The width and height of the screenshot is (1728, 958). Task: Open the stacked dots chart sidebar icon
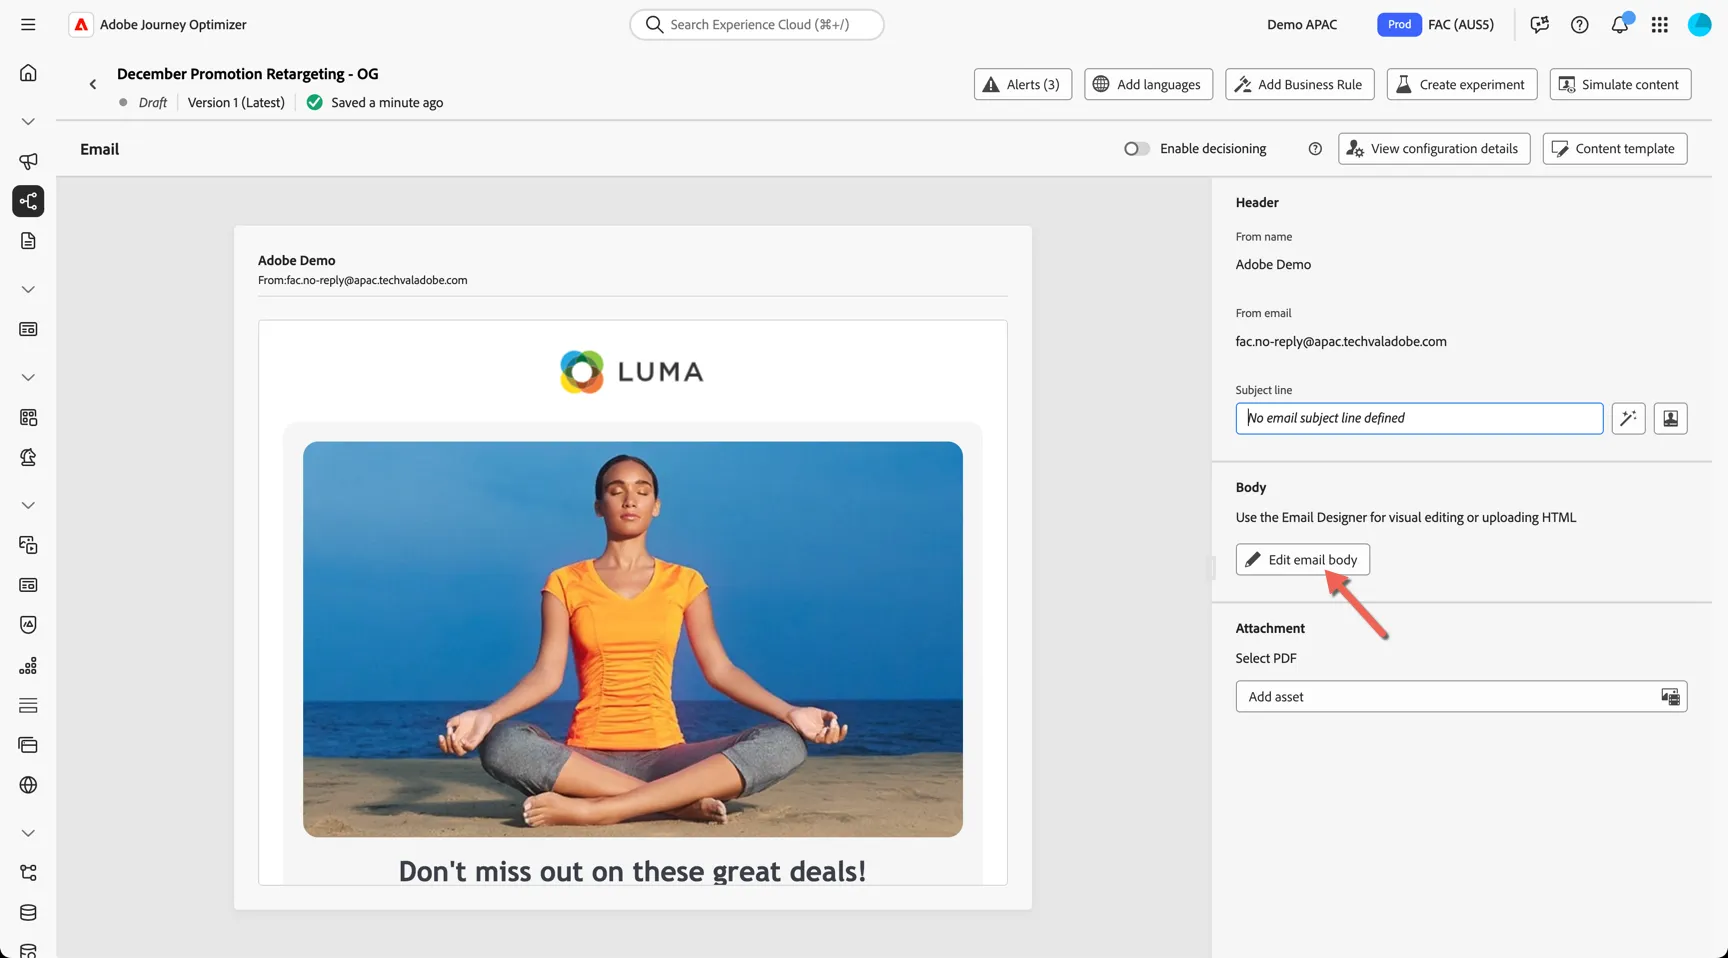[x=28, y=665]
